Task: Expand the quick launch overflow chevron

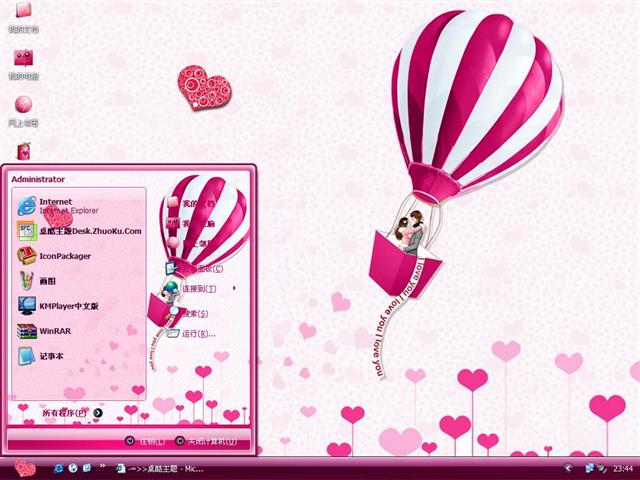Action: (x=102, y=466)
